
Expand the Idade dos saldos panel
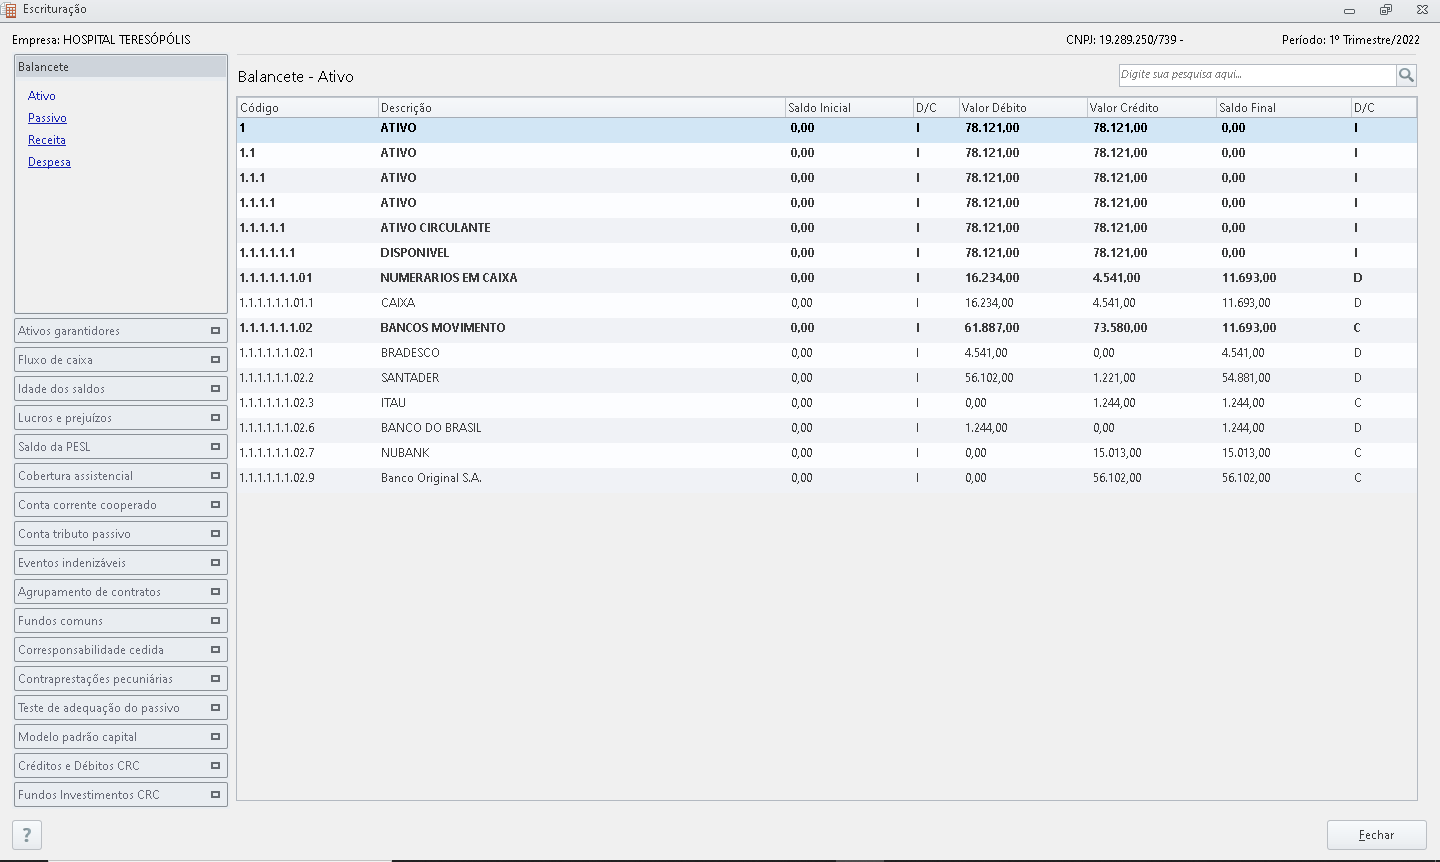click(x=215, y=389)
